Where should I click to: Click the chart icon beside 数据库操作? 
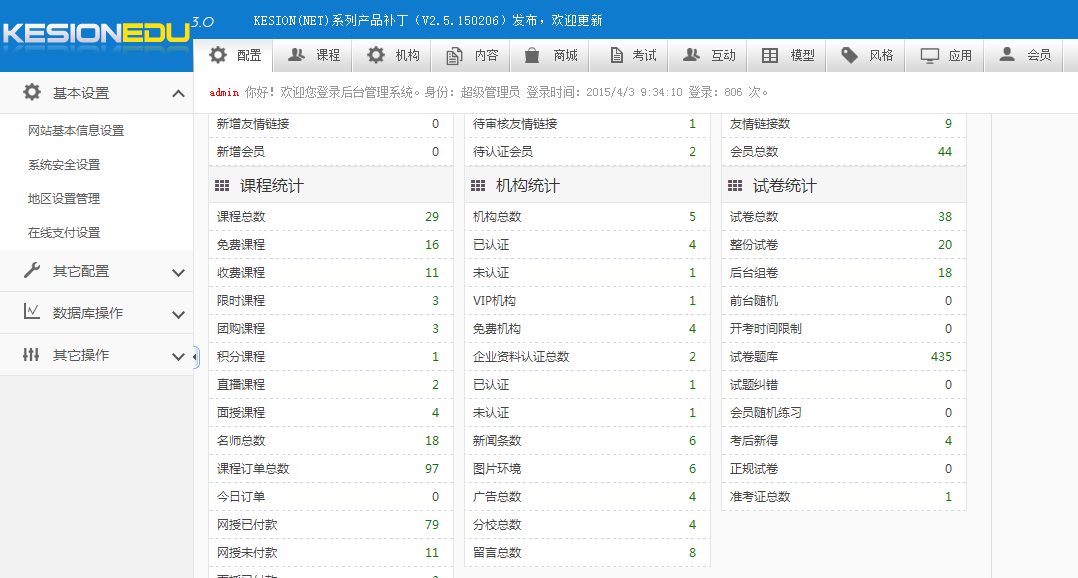tap(32, 313)
